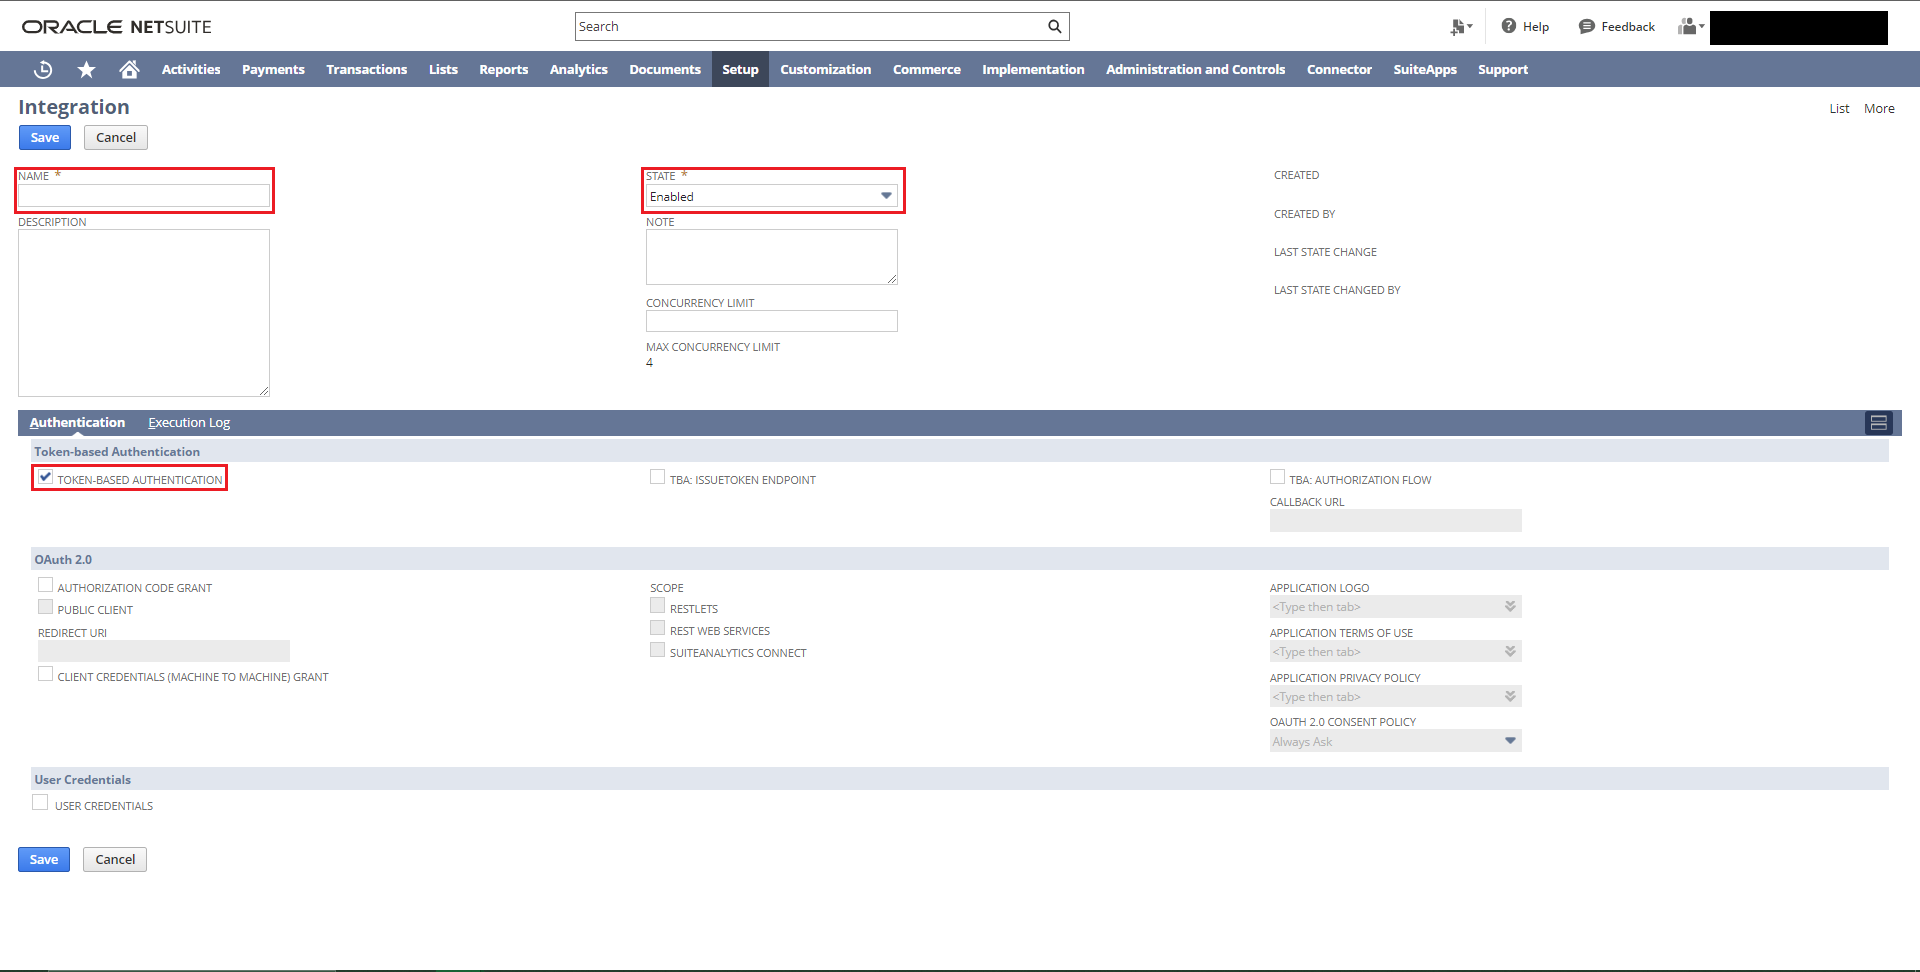1920x972 pixels.
Task: Expand Application Terms of Use dropdown
Action: pyautogui.click(x=1510, y=651)
